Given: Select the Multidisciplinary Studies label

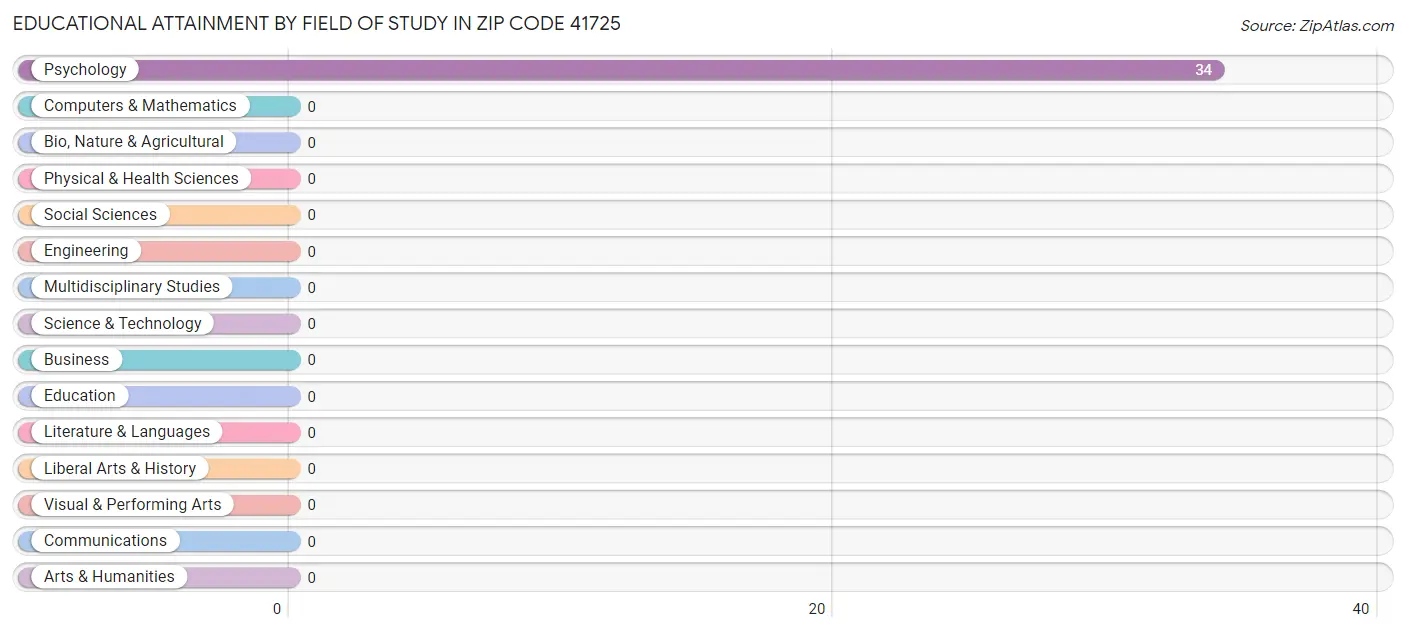Looking at the screenshot, I should click(x=132, y=287).
